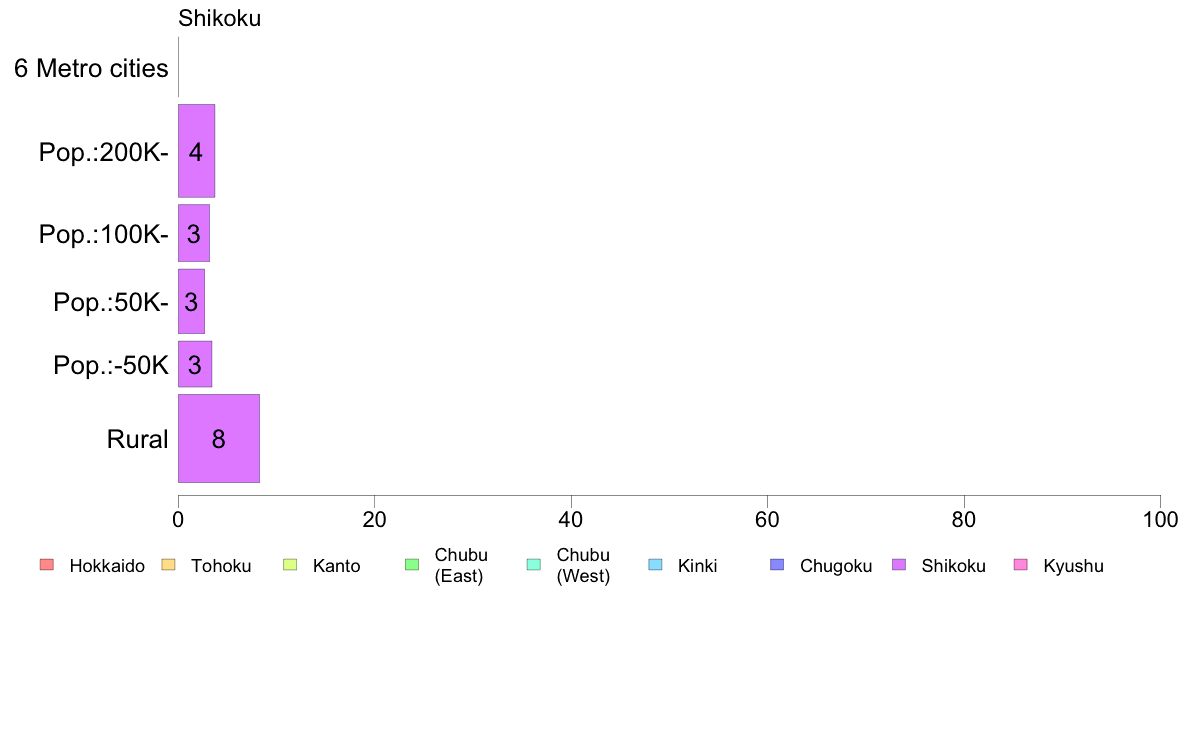Click the Chugoku legend text
The height and width of the screenshot is (736, 1188).
(x=836, y=566)
